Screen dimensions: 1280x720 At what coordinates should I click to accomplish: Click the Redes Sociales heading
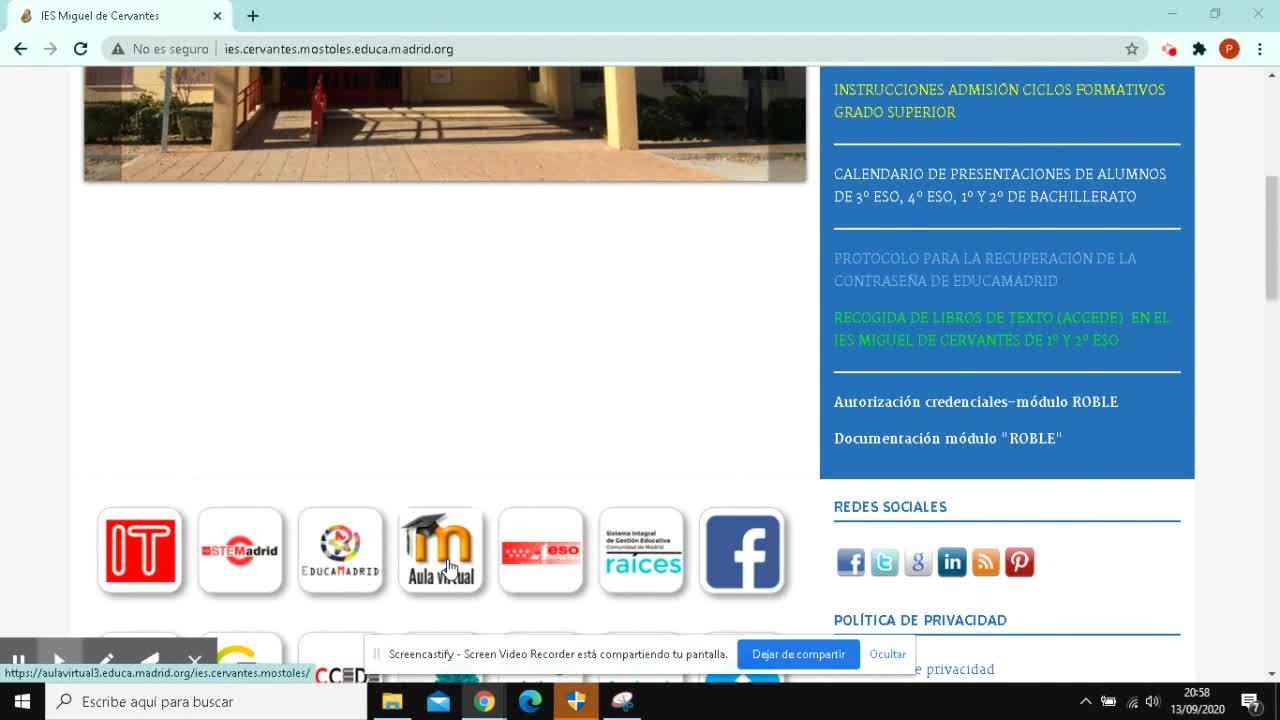890,507
